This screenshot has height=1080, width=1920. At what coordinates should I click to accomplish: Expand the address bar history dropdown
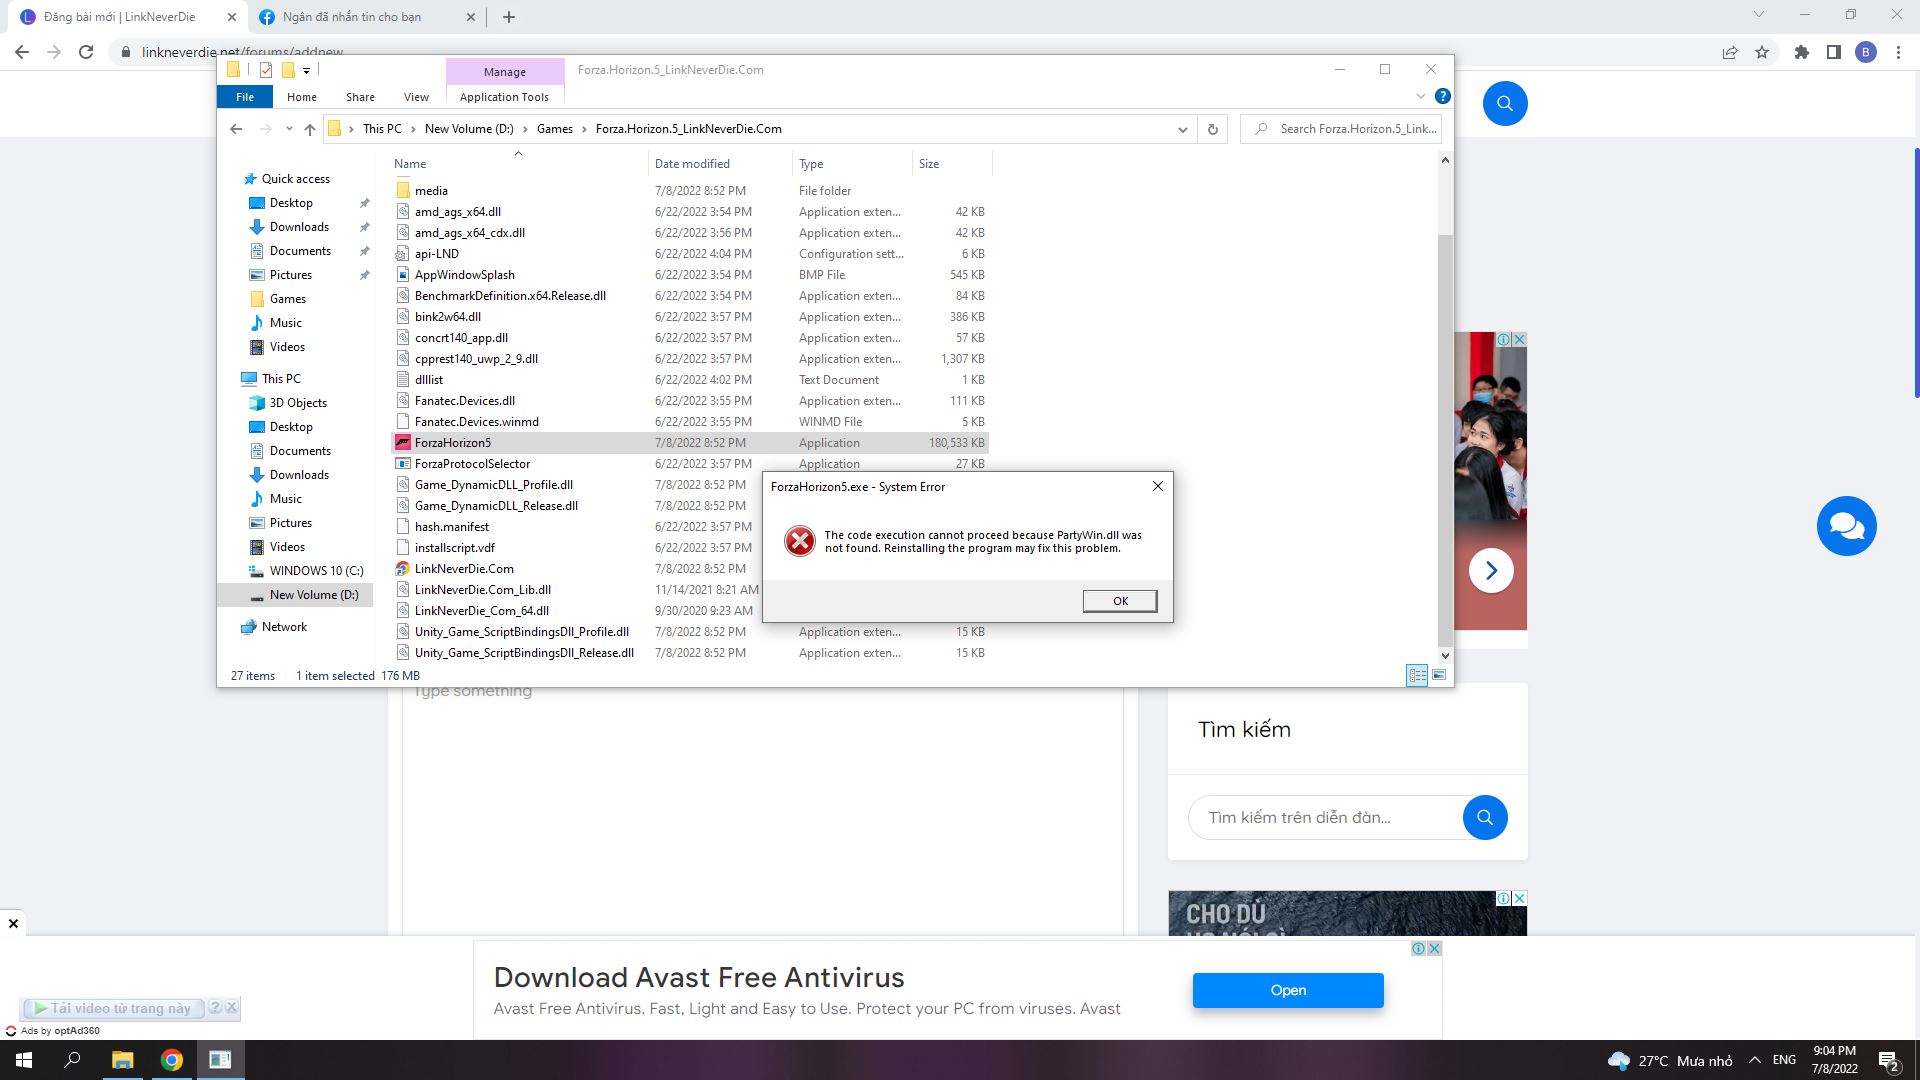pos(1182,129)
